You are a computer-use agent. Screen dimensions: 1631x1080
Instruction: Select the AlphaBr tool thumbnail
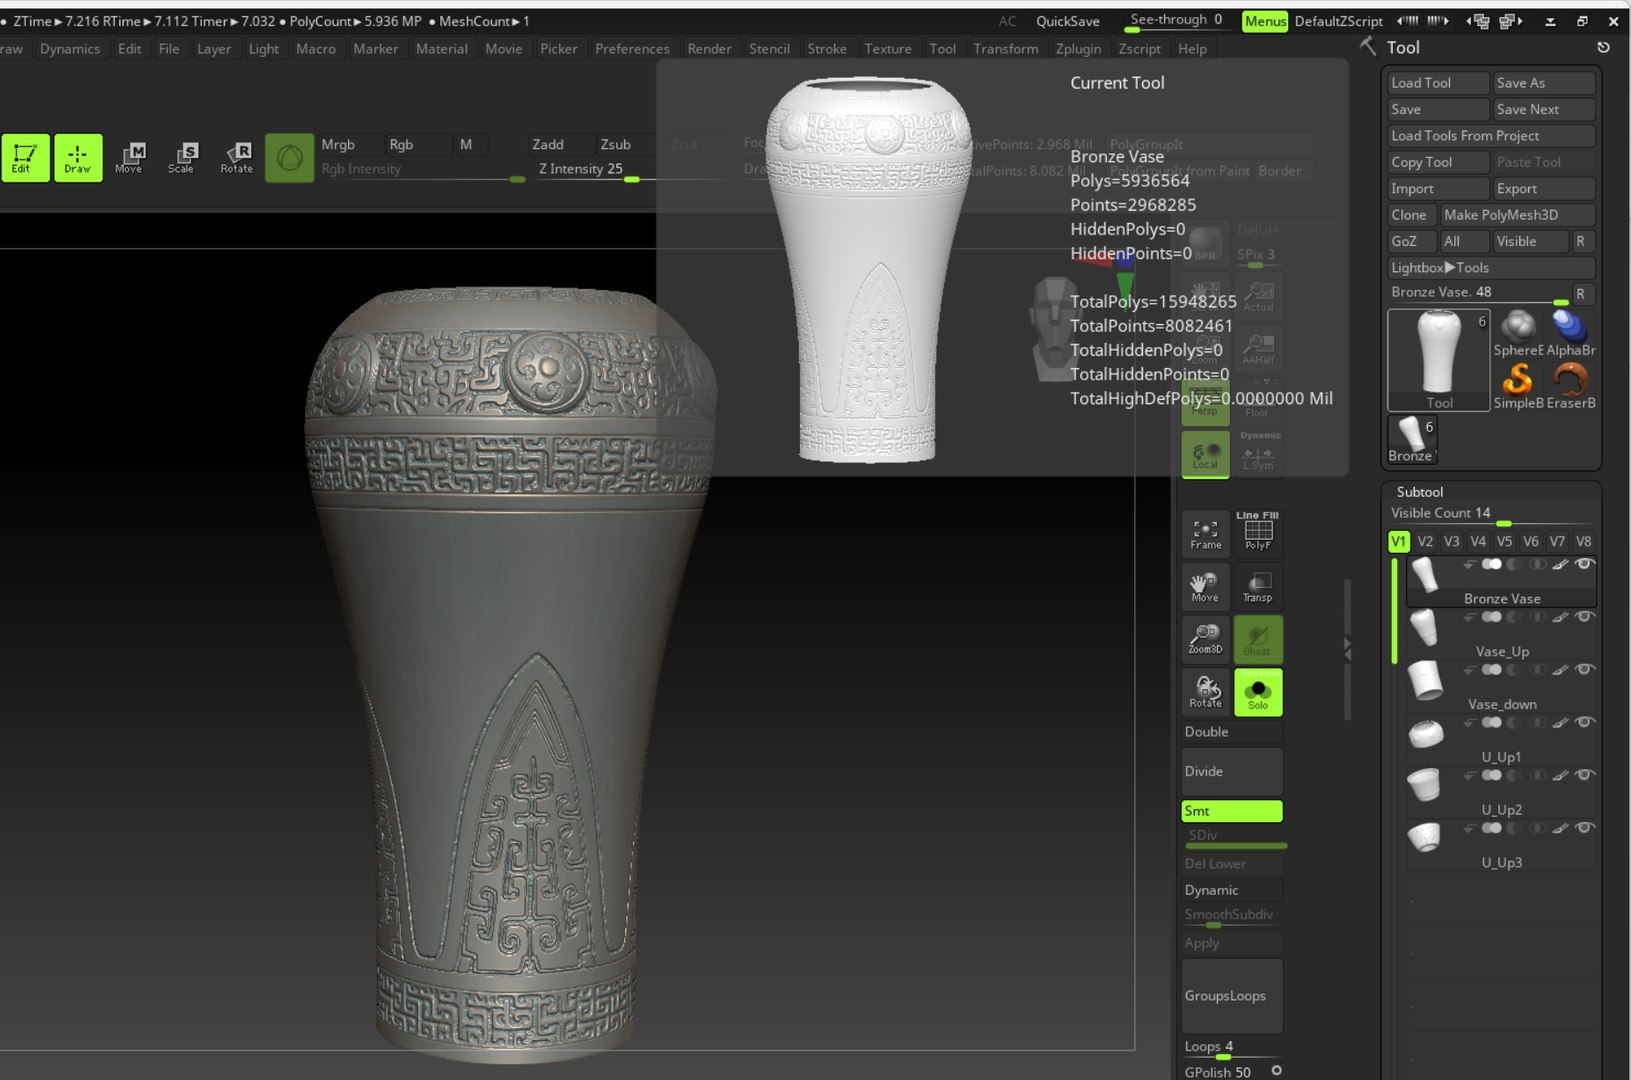[x=1570, y=333]
